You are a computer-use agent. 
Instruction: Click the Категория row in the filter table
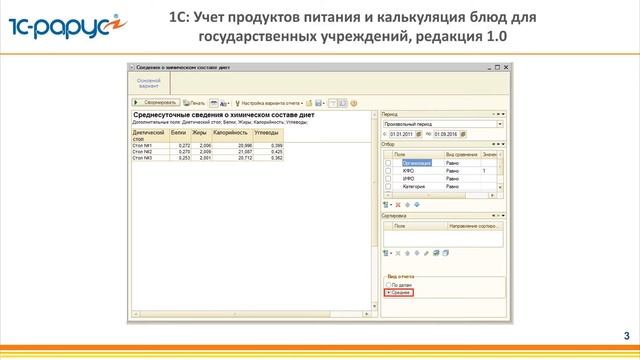click(x=440, y=186)
